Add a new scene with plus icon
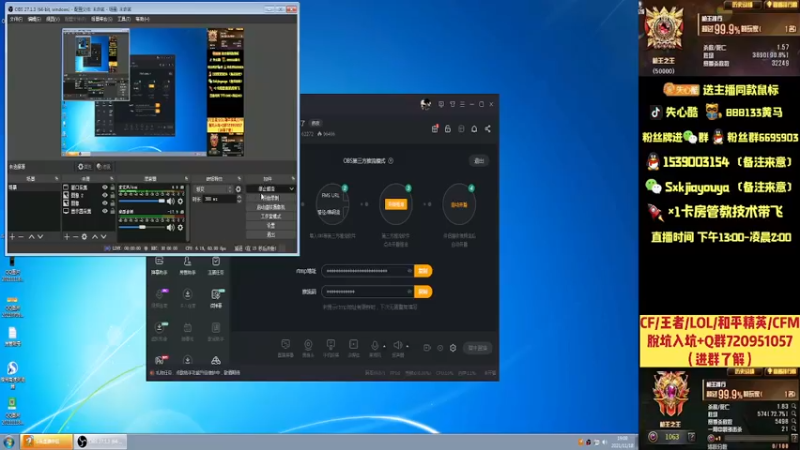The height and width of the screenshot is (450, 800). [12, 237]
